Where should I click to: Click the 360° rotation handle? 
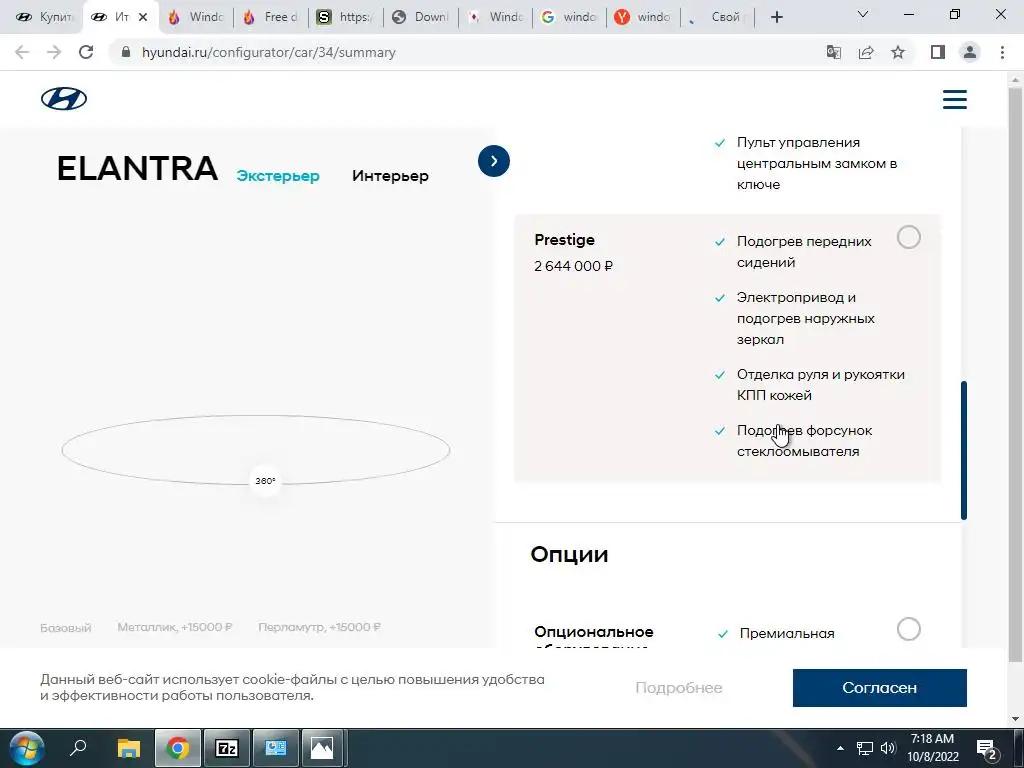coord(265,481)
